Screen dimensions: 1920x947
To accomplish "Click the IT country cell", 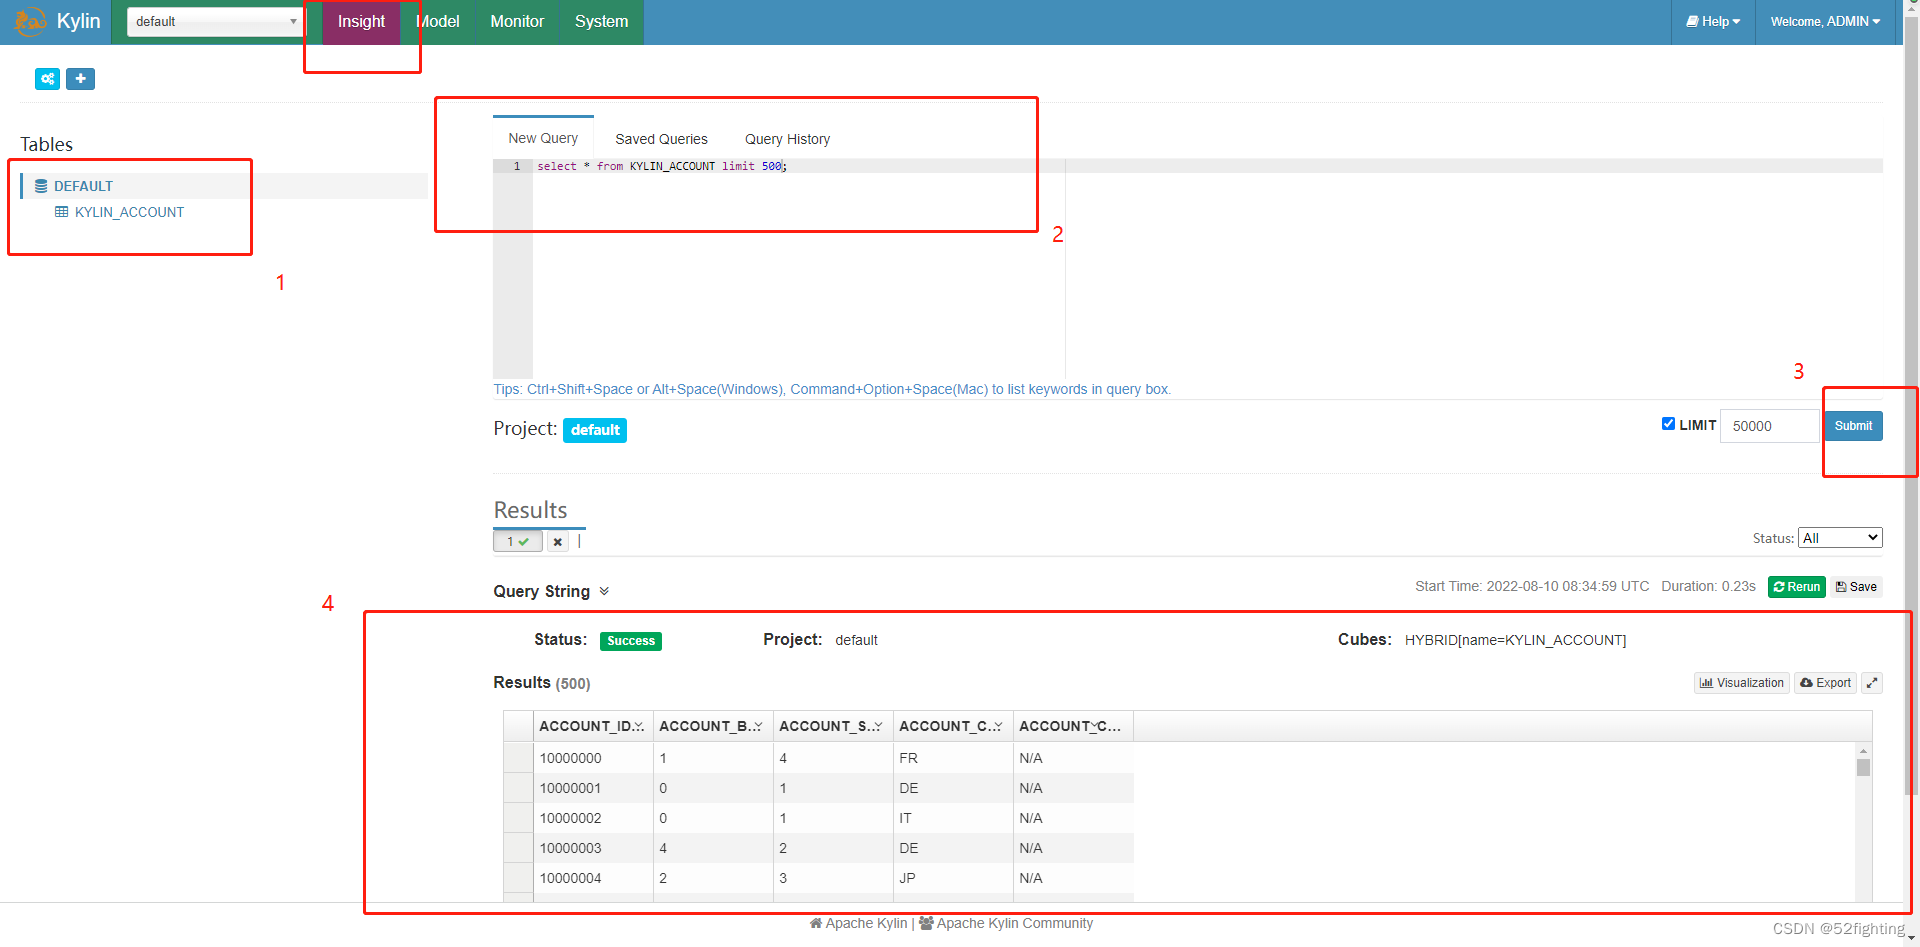I will click(x=953, y=818).
